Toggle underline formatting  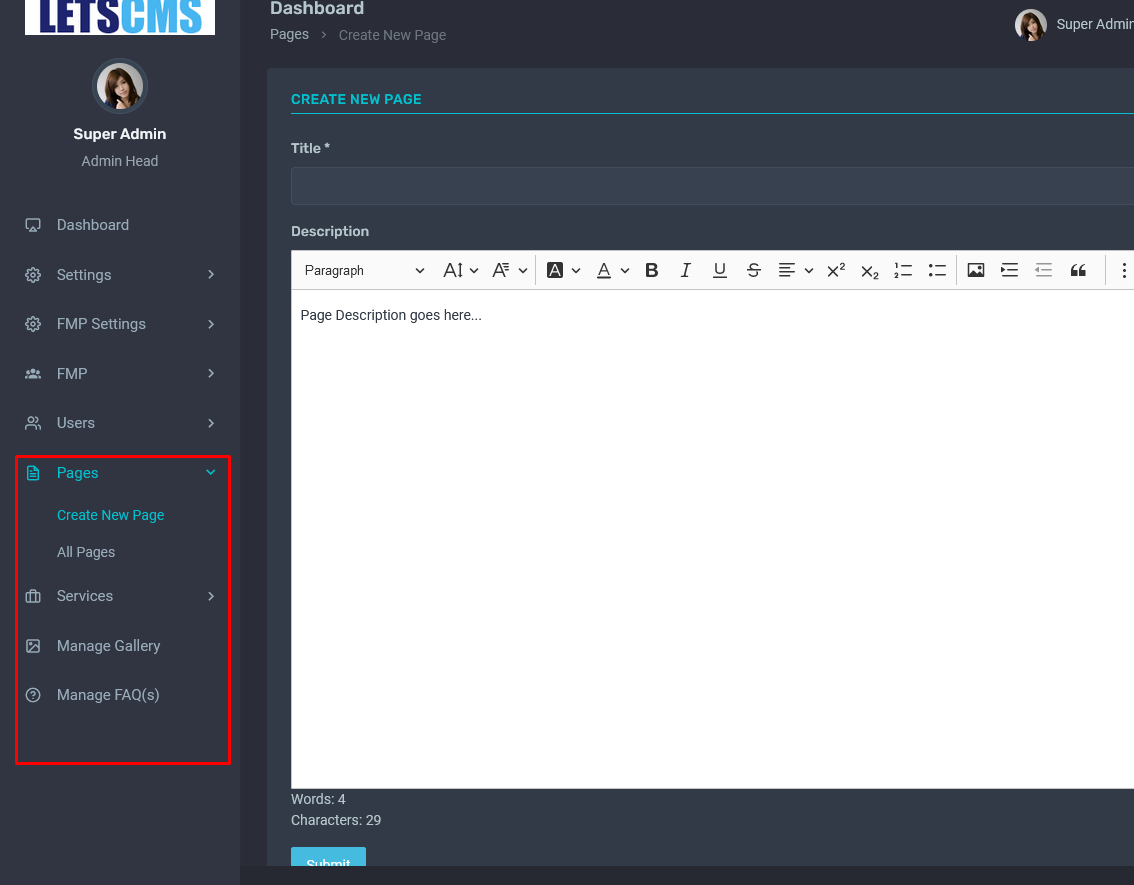coord(719,270)
